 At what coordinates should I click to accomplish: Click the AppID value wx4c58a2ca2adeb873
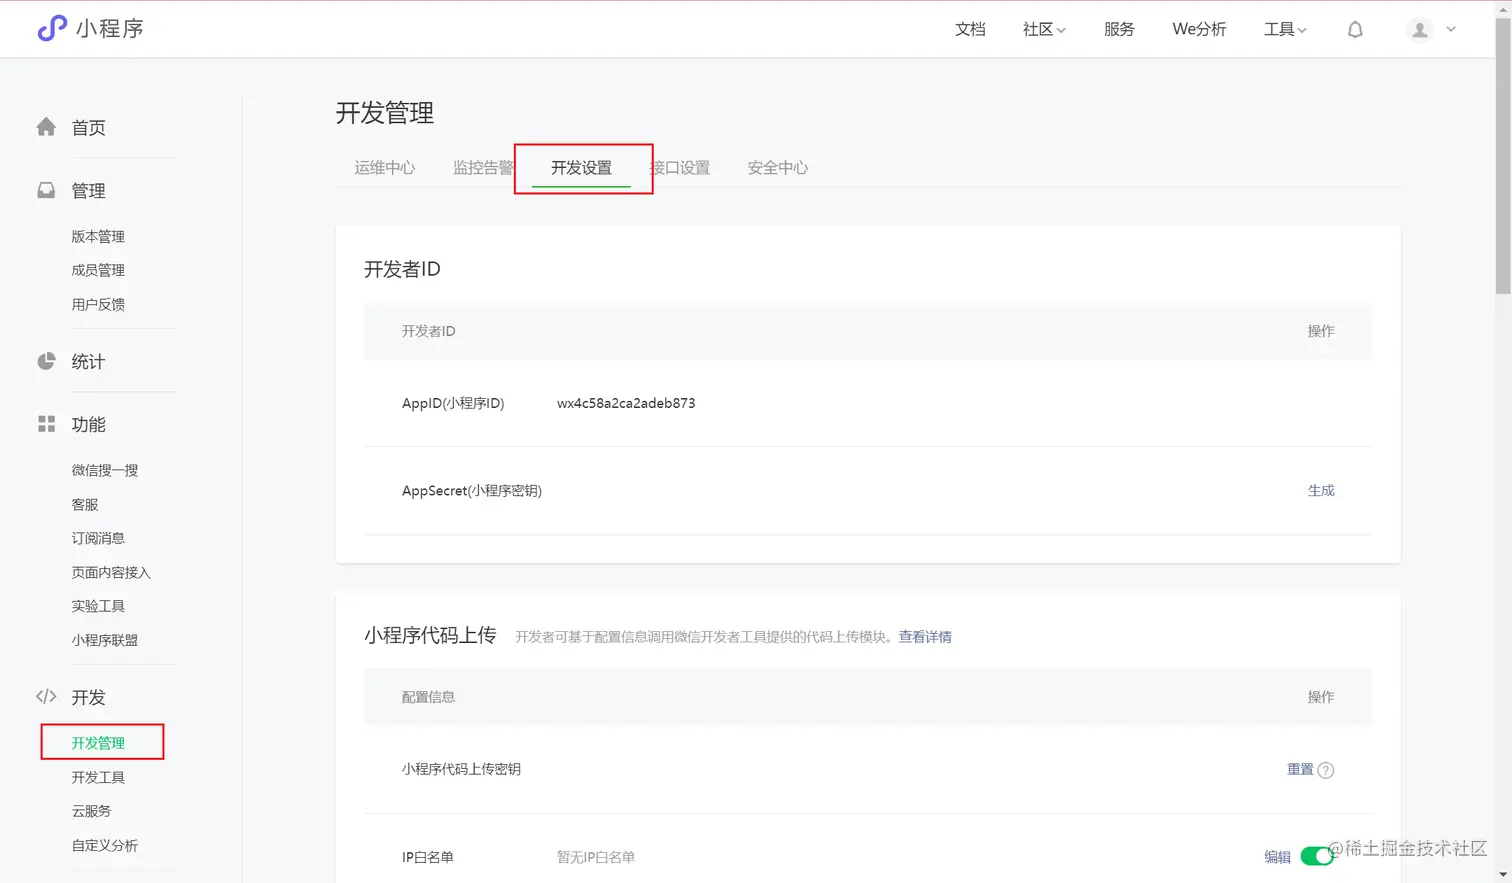coord(626,403)
